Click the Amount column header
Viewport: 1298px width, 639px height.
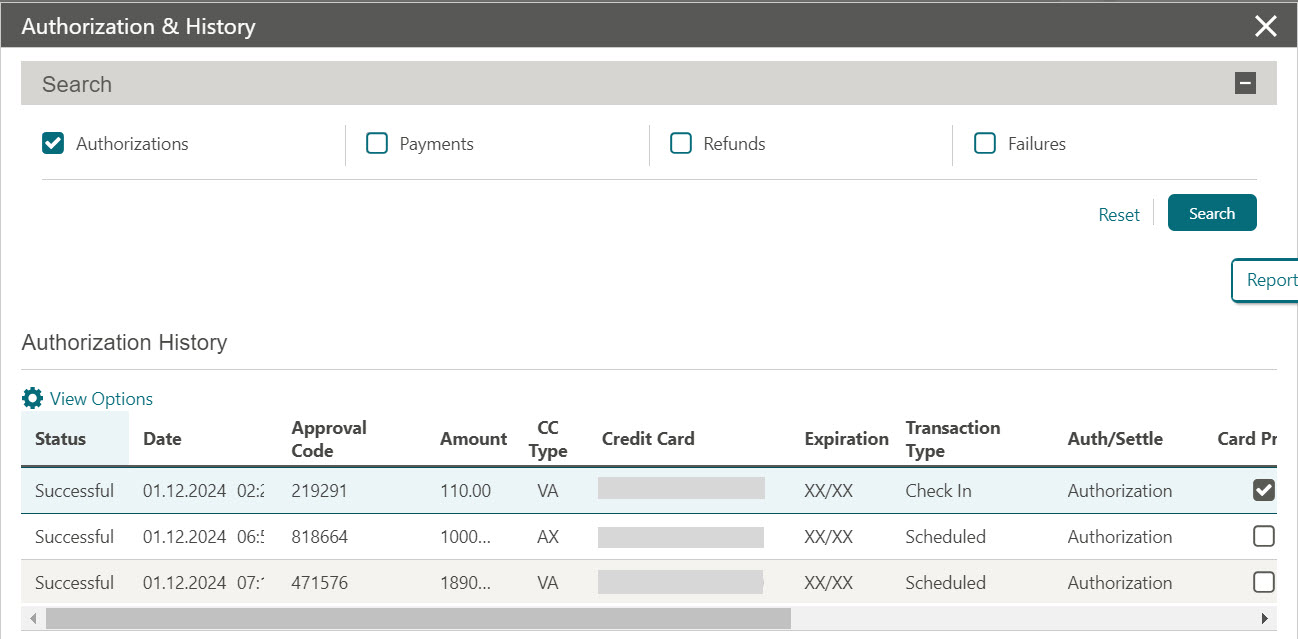(x=473, y=438)
